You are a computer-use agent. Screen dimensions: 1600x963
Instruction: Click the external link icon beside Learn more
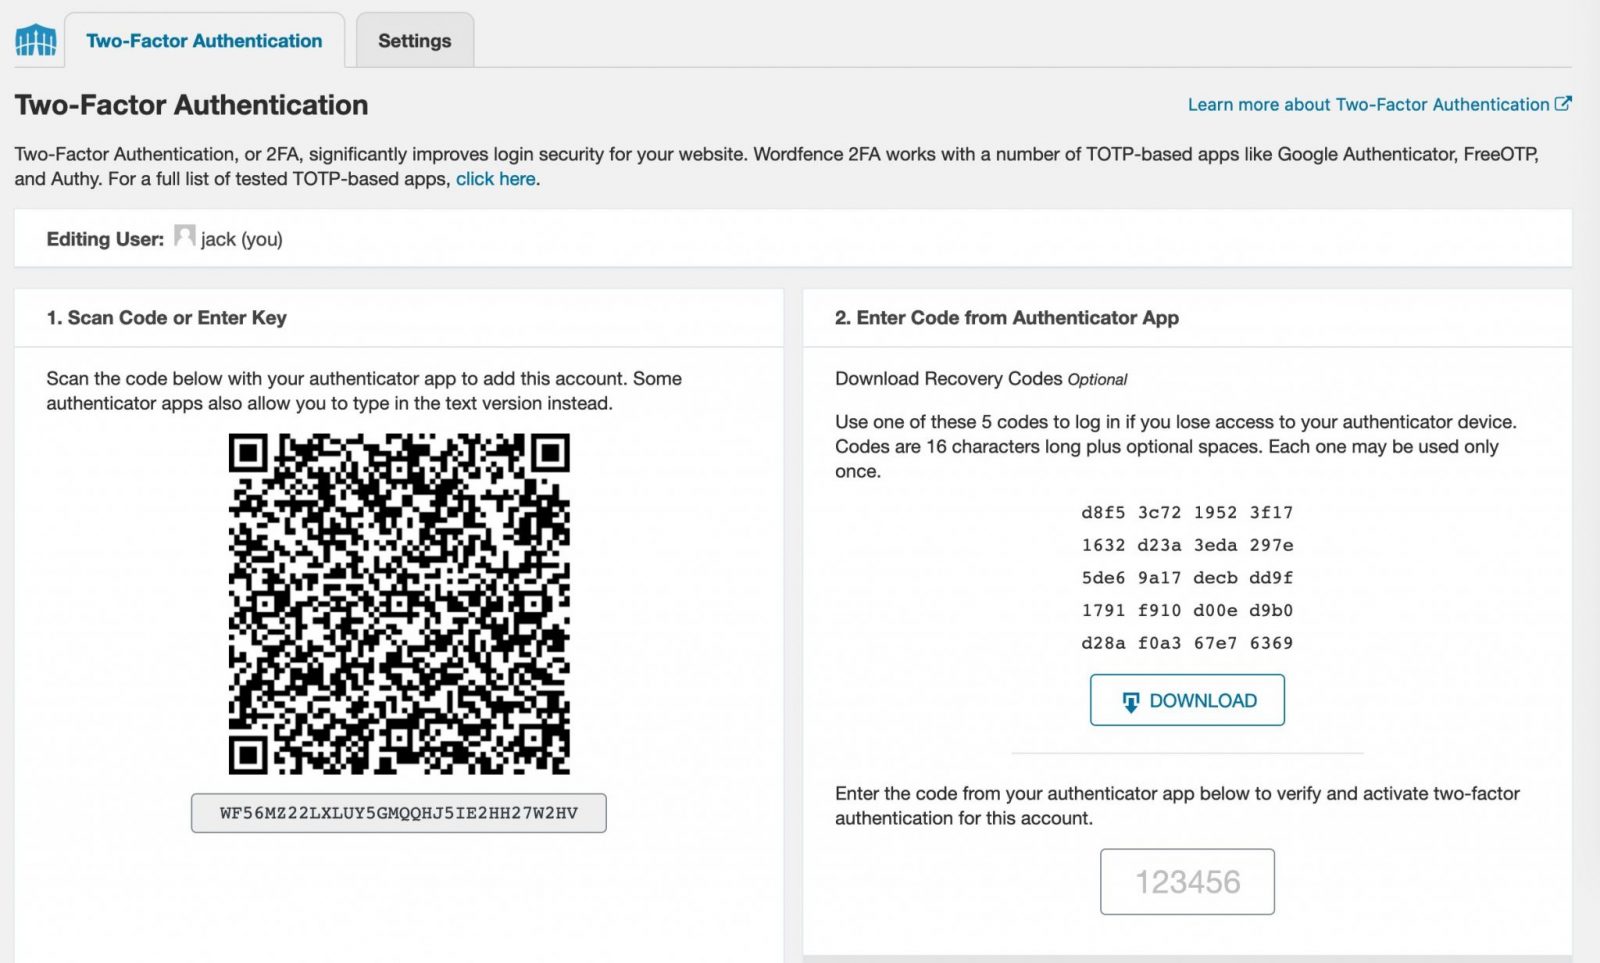click(1563, 103)
